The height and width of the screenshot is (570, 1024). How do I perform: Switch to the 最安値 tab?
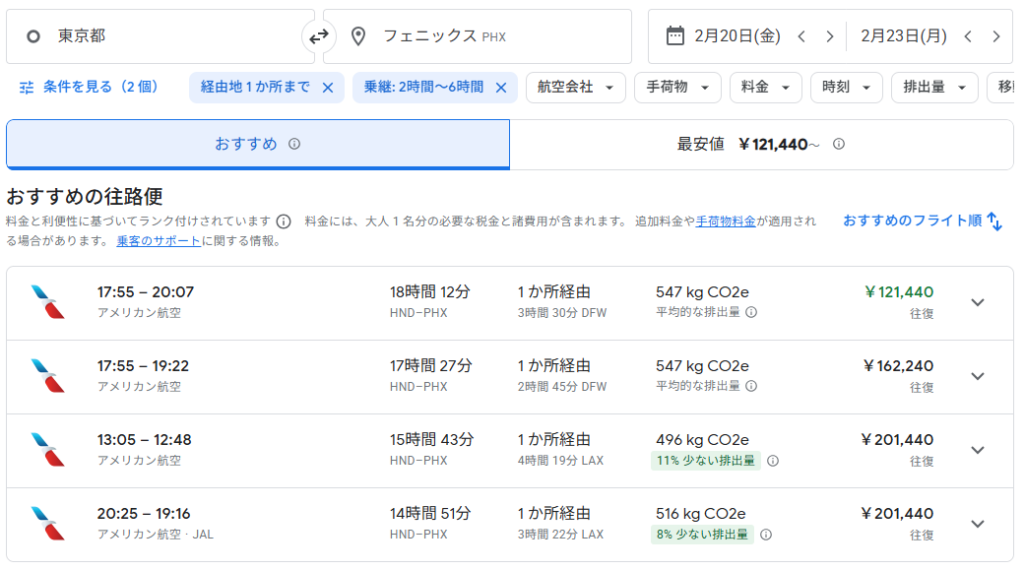760,145
